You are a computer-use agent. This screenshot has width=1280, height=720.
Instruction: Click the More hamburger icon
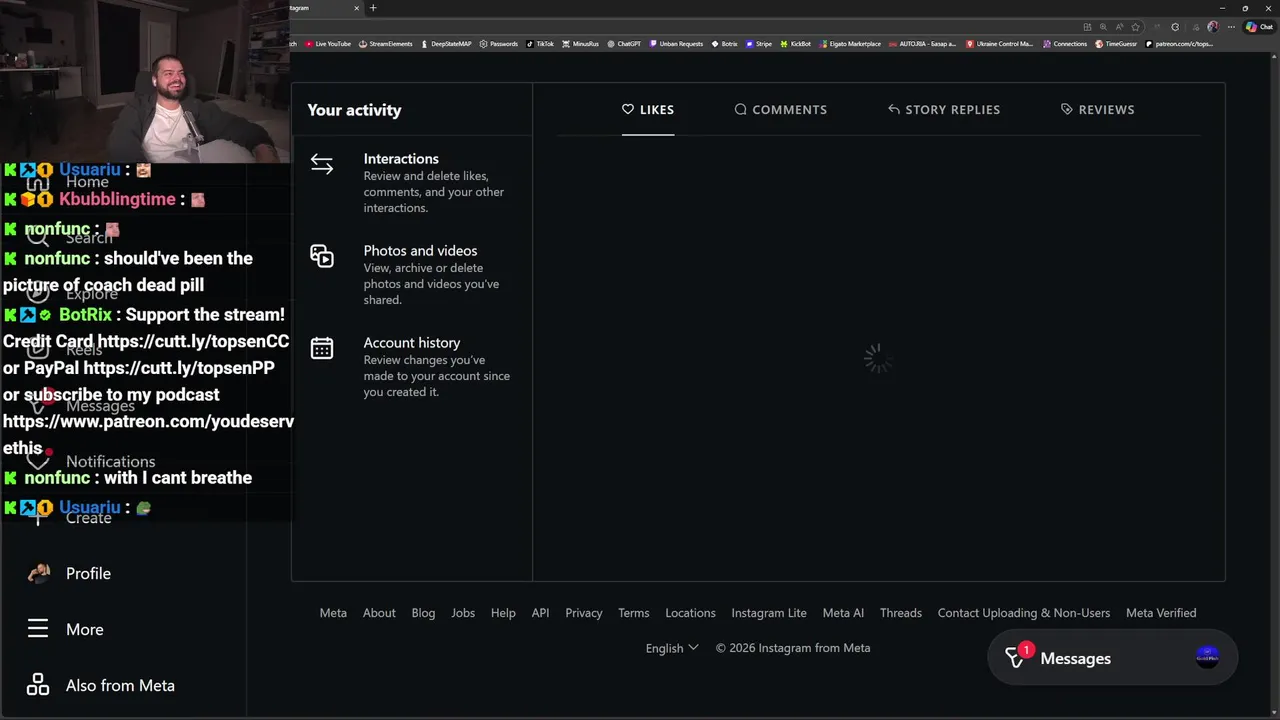coord(38,629)
